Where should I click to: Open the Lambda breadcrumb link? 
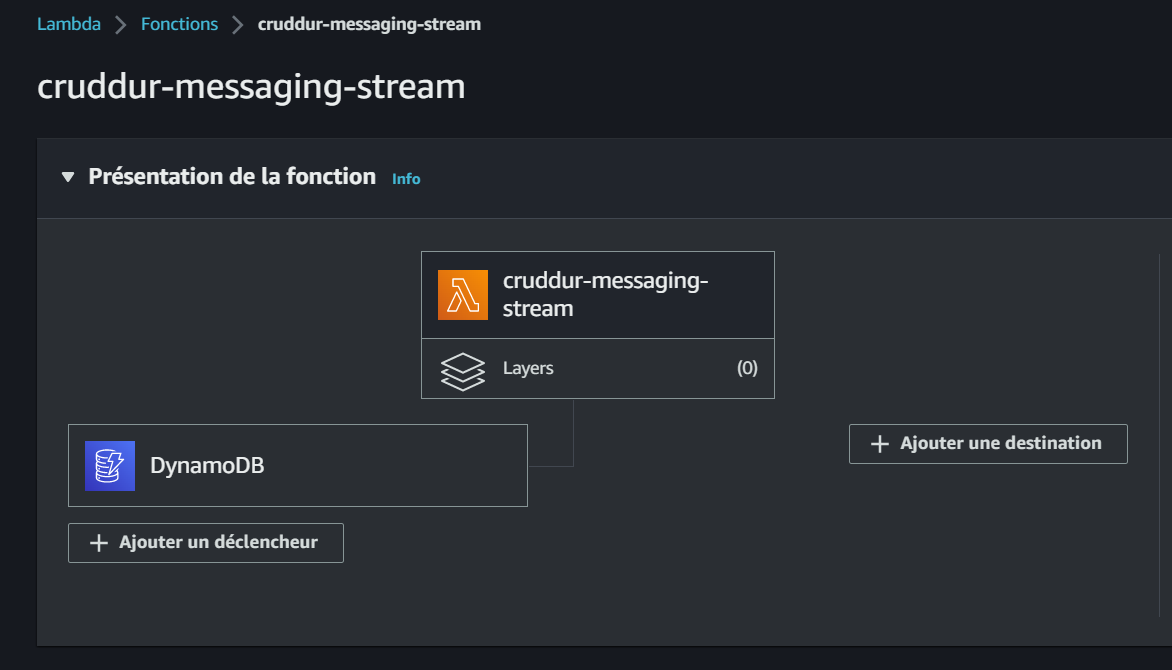coord(69,24)
